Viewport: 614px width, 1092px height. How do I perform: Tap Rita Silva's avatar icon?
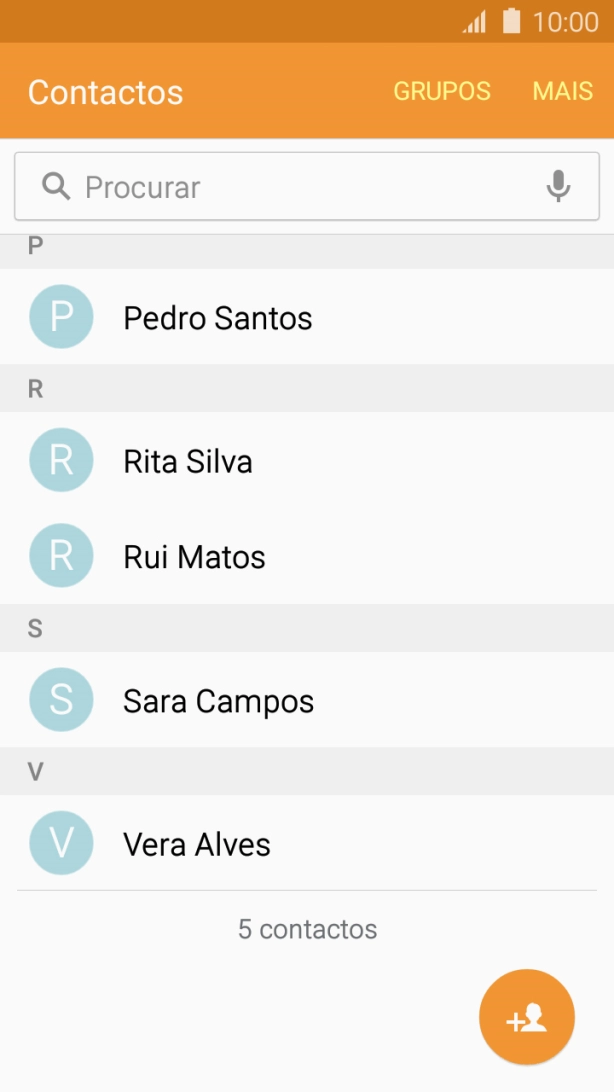click(x=61, y=460)
